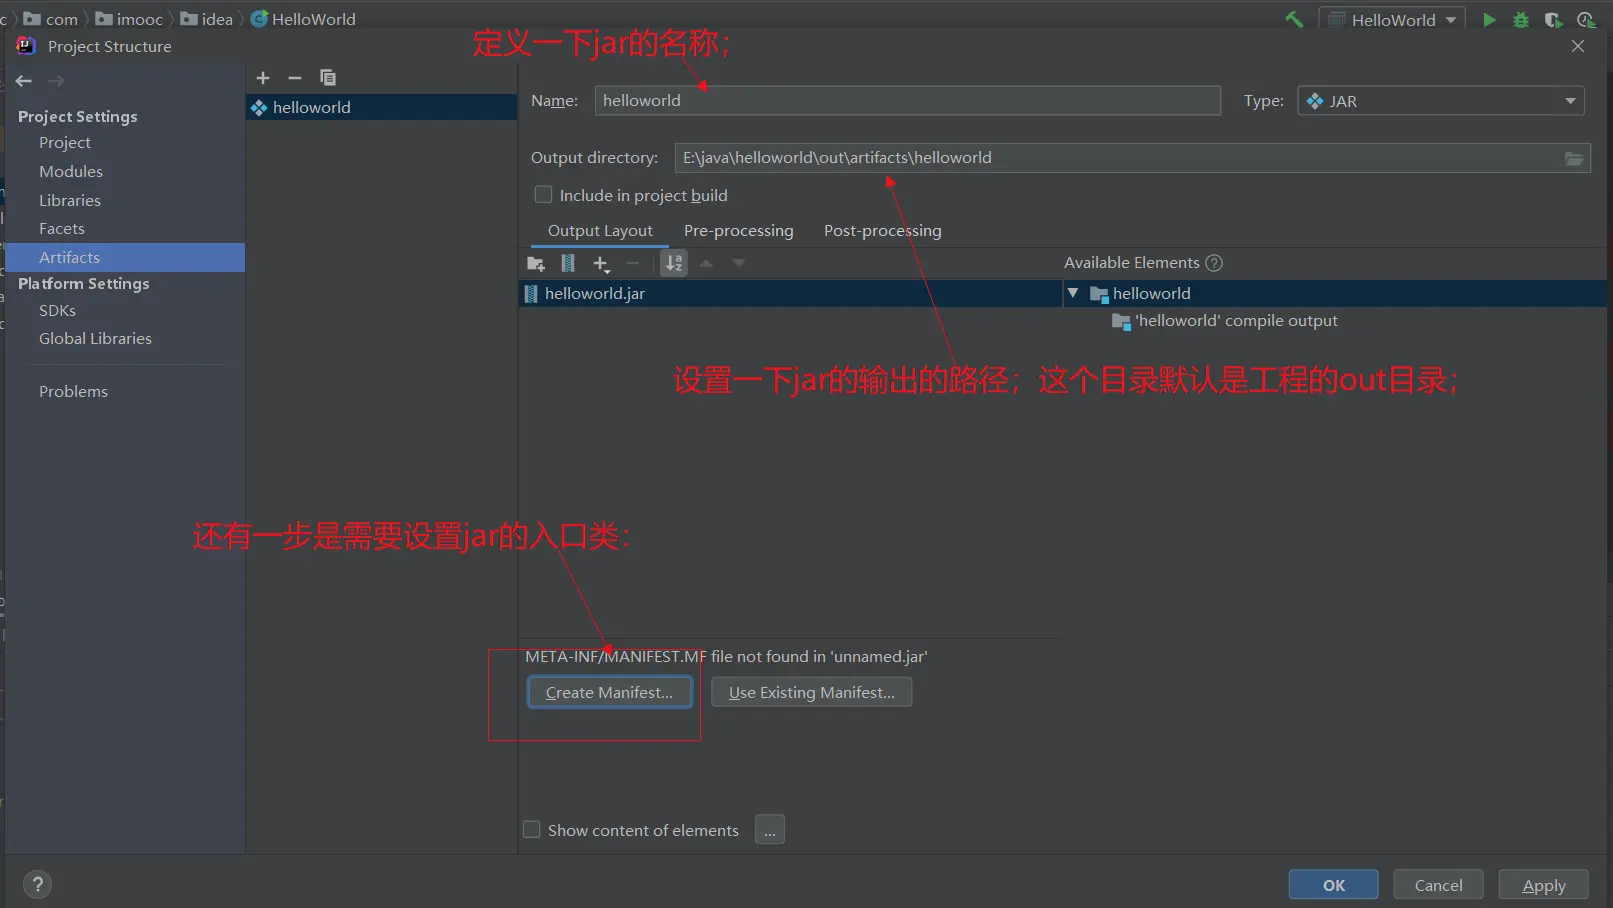This screenshot has height=908, width=1613.
Task: Open SDKs under Platform Settings
Action: click(58, 311)
